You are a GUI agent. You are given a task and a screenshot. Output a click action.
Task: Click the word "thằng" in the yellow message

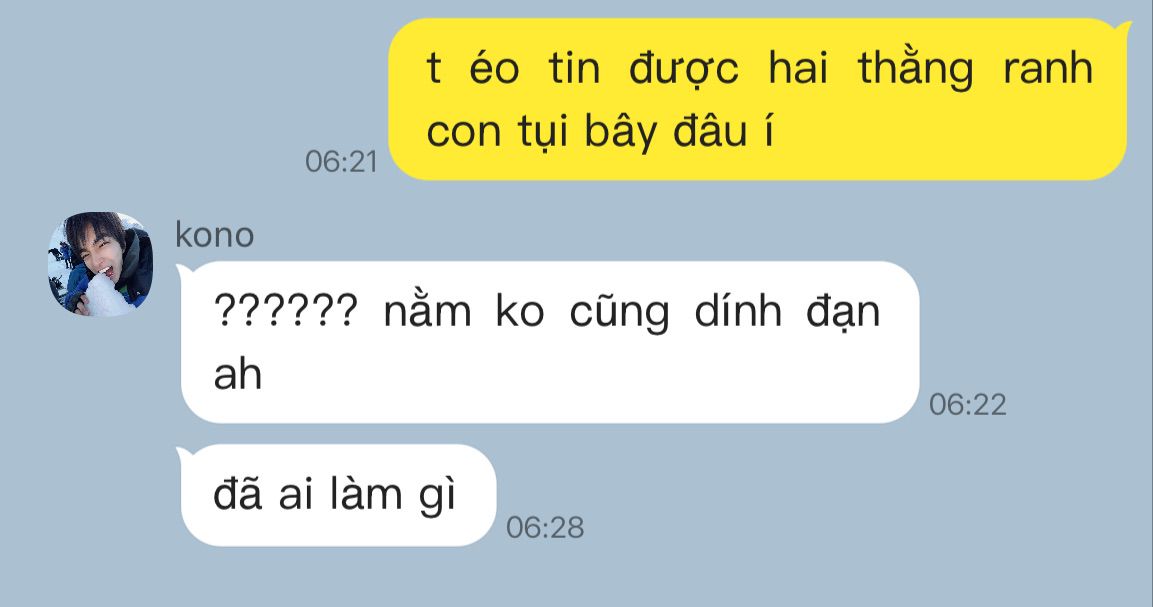(x=915, y=71)
